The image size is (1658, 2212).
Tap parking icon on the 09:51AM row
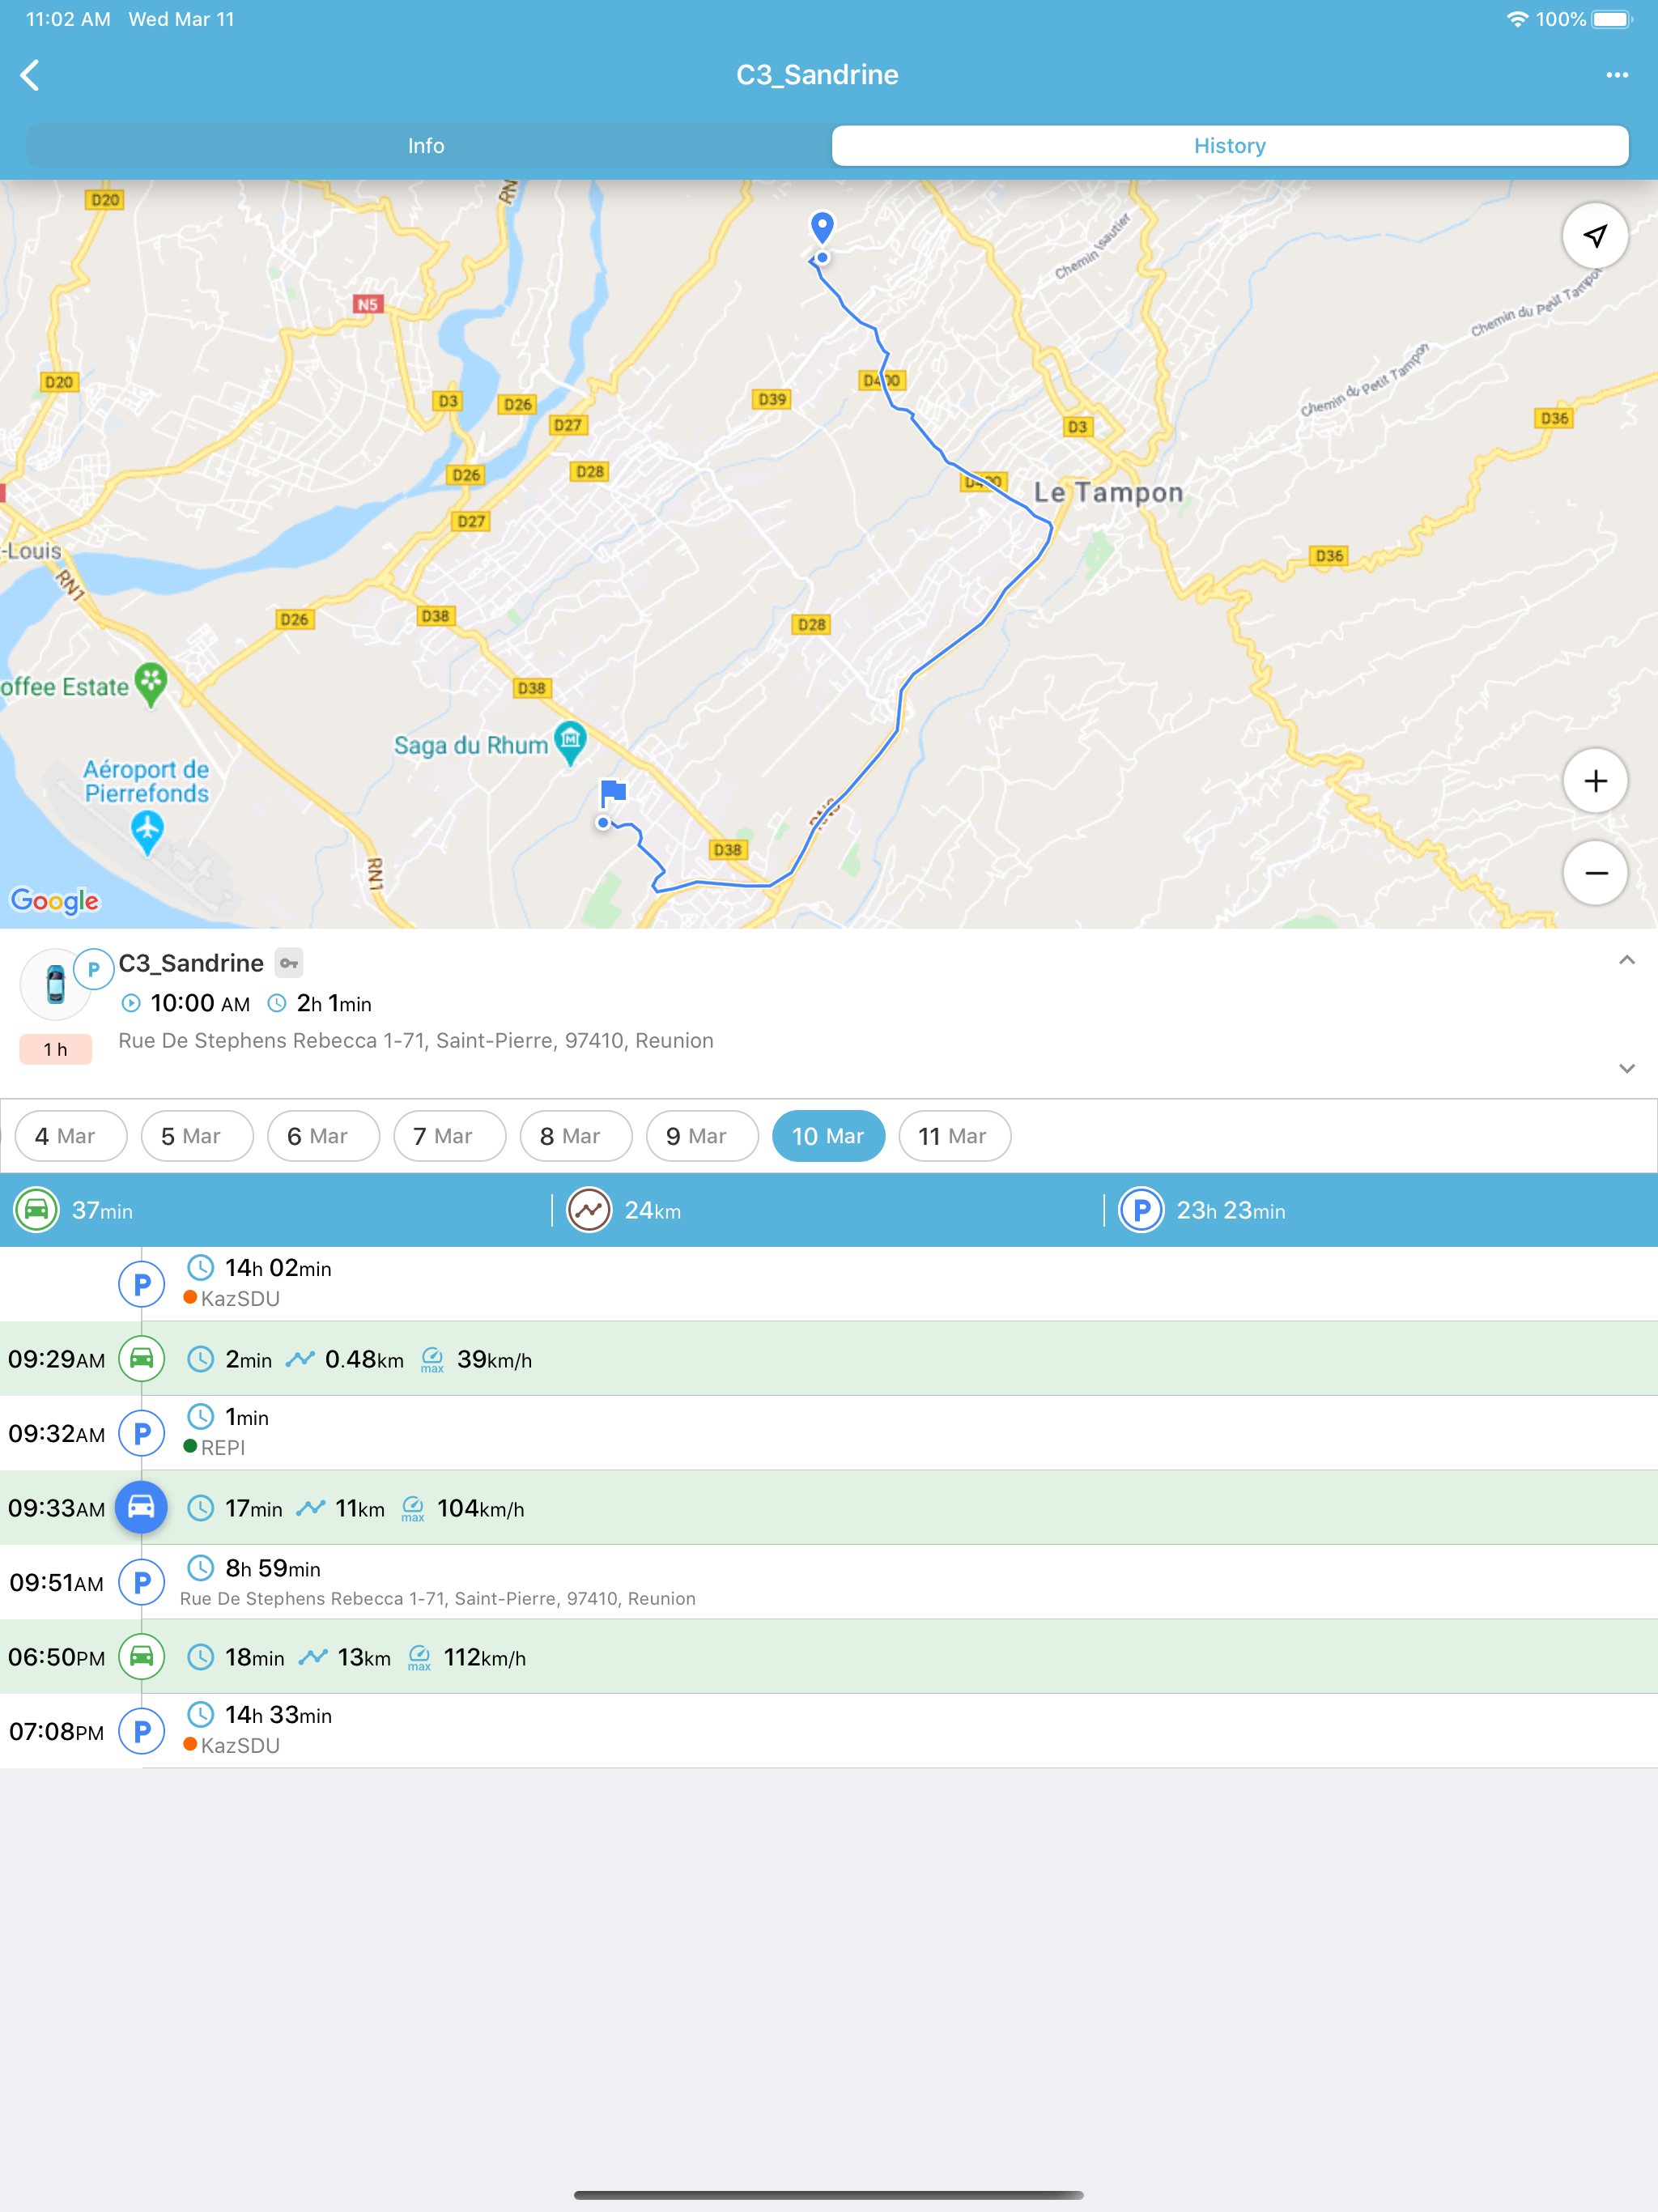point(142,1582)
